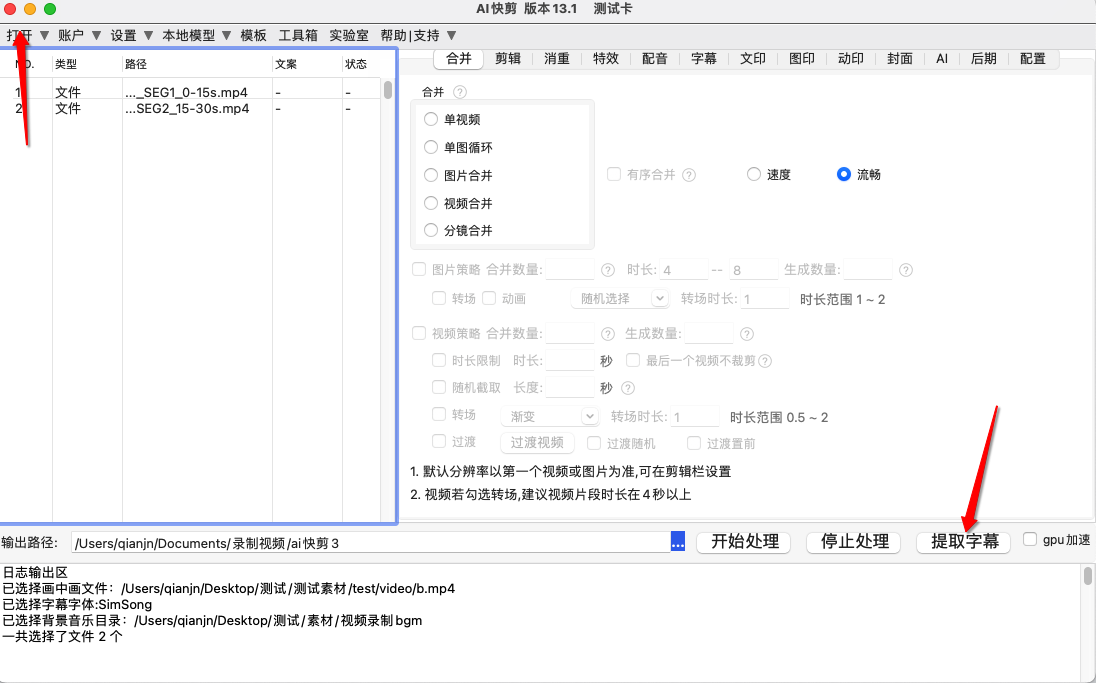Switch to the 字幕 tab
The height and width of the screenshot is (683, 1096).
[704, 59]
